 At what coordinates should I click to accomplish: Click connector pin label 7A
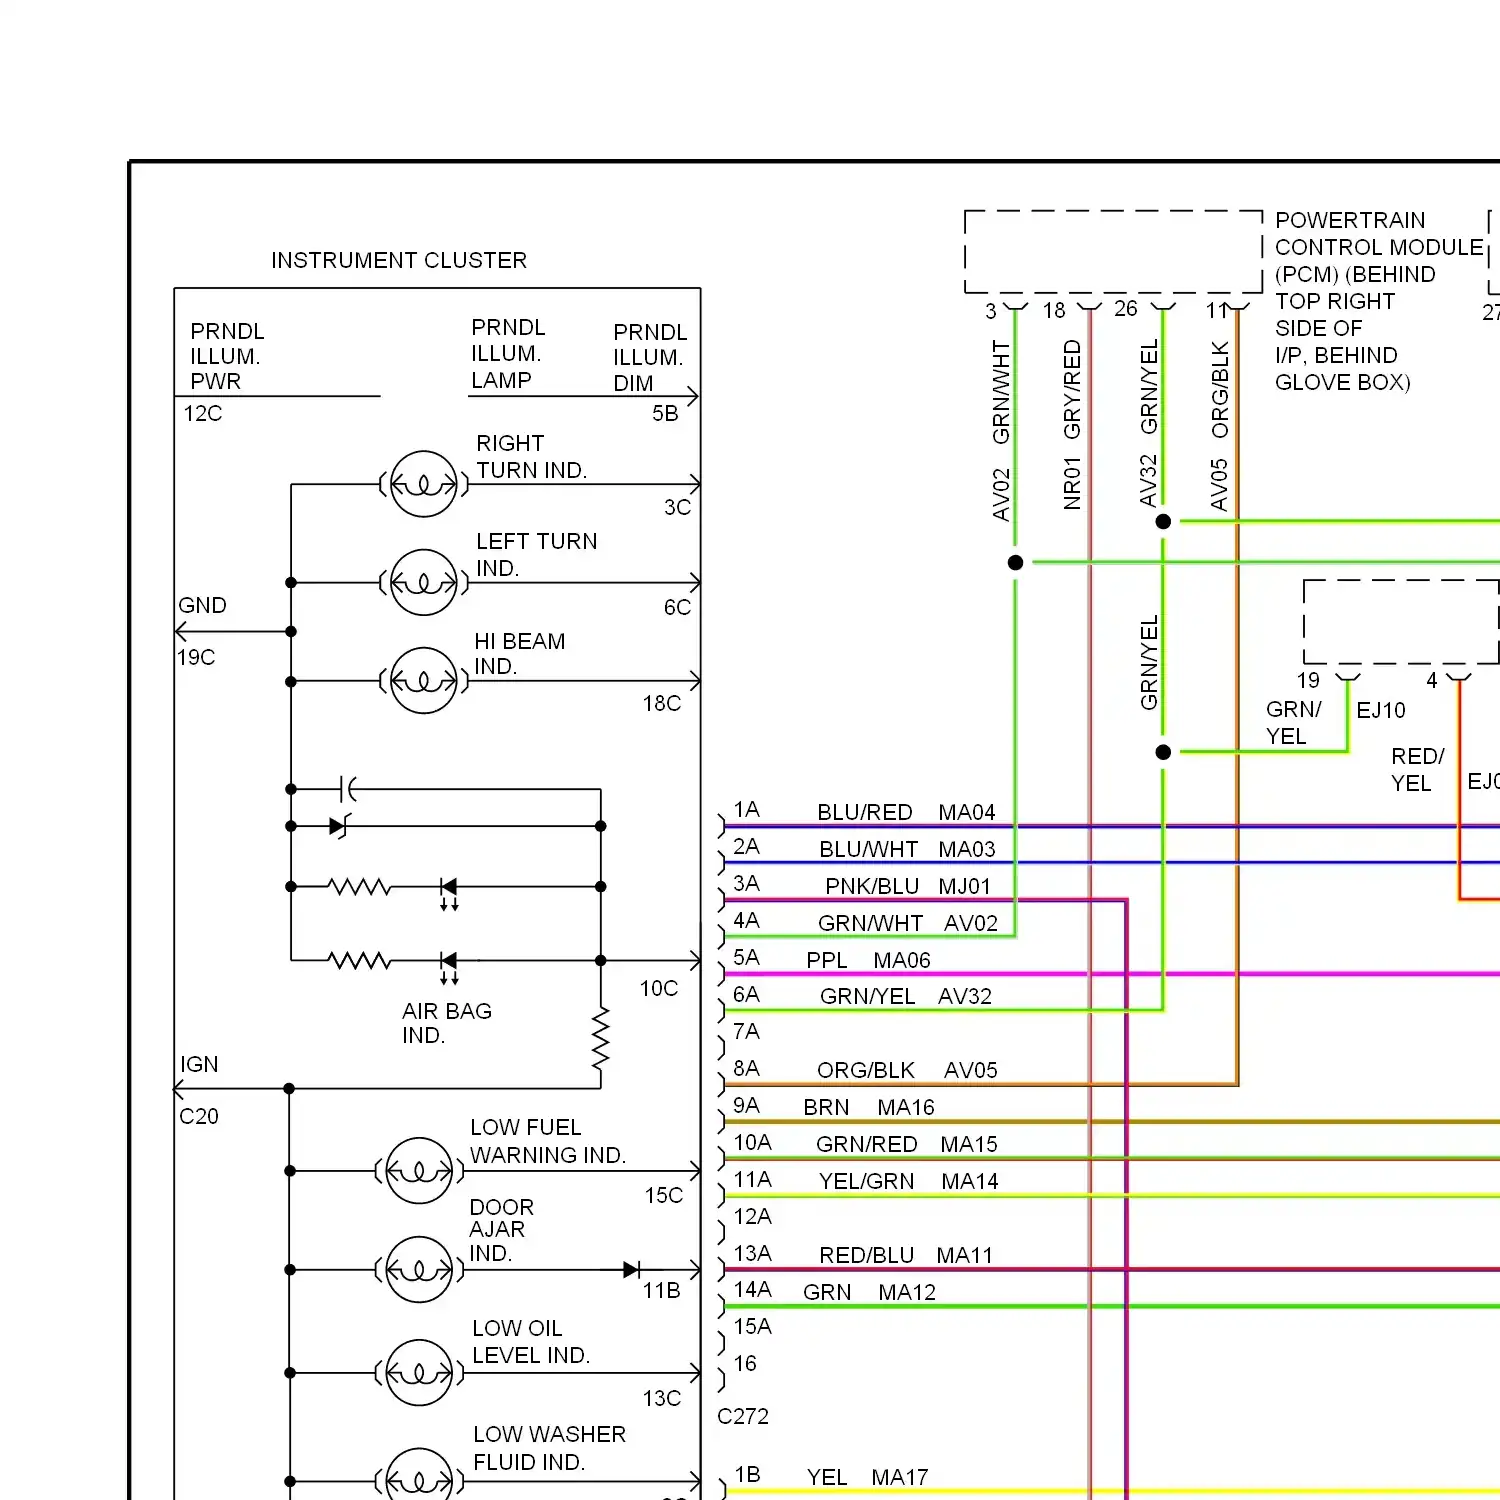[x=746, y=1031]
